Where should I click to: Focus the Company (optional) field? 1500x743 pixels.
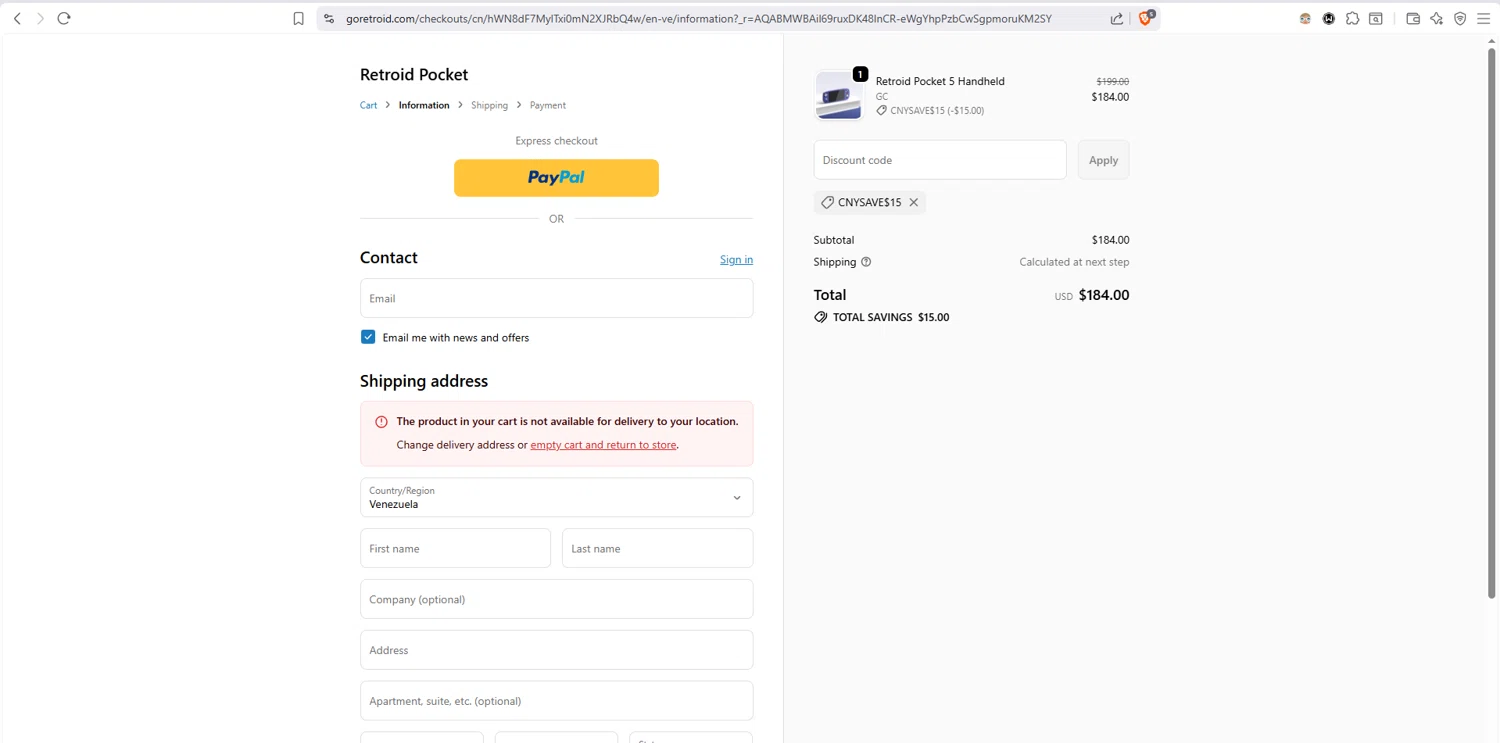tap(556, 599)
